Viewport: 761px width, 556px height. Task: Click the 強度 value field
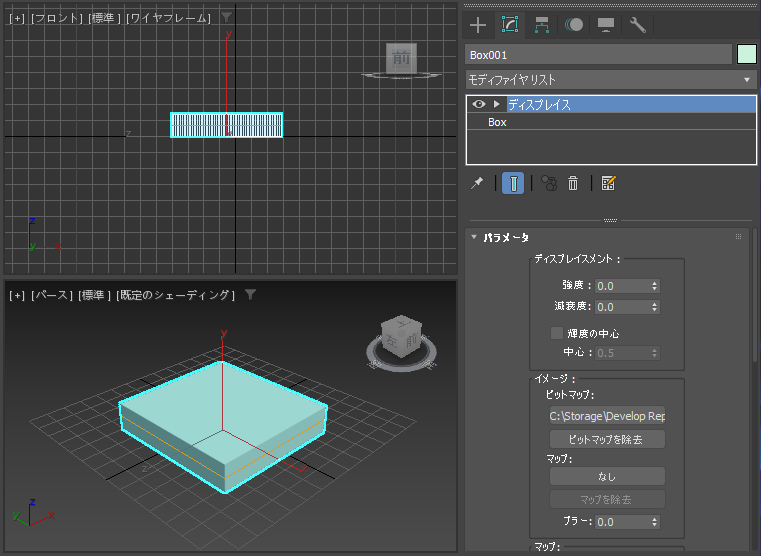(622, 286)
